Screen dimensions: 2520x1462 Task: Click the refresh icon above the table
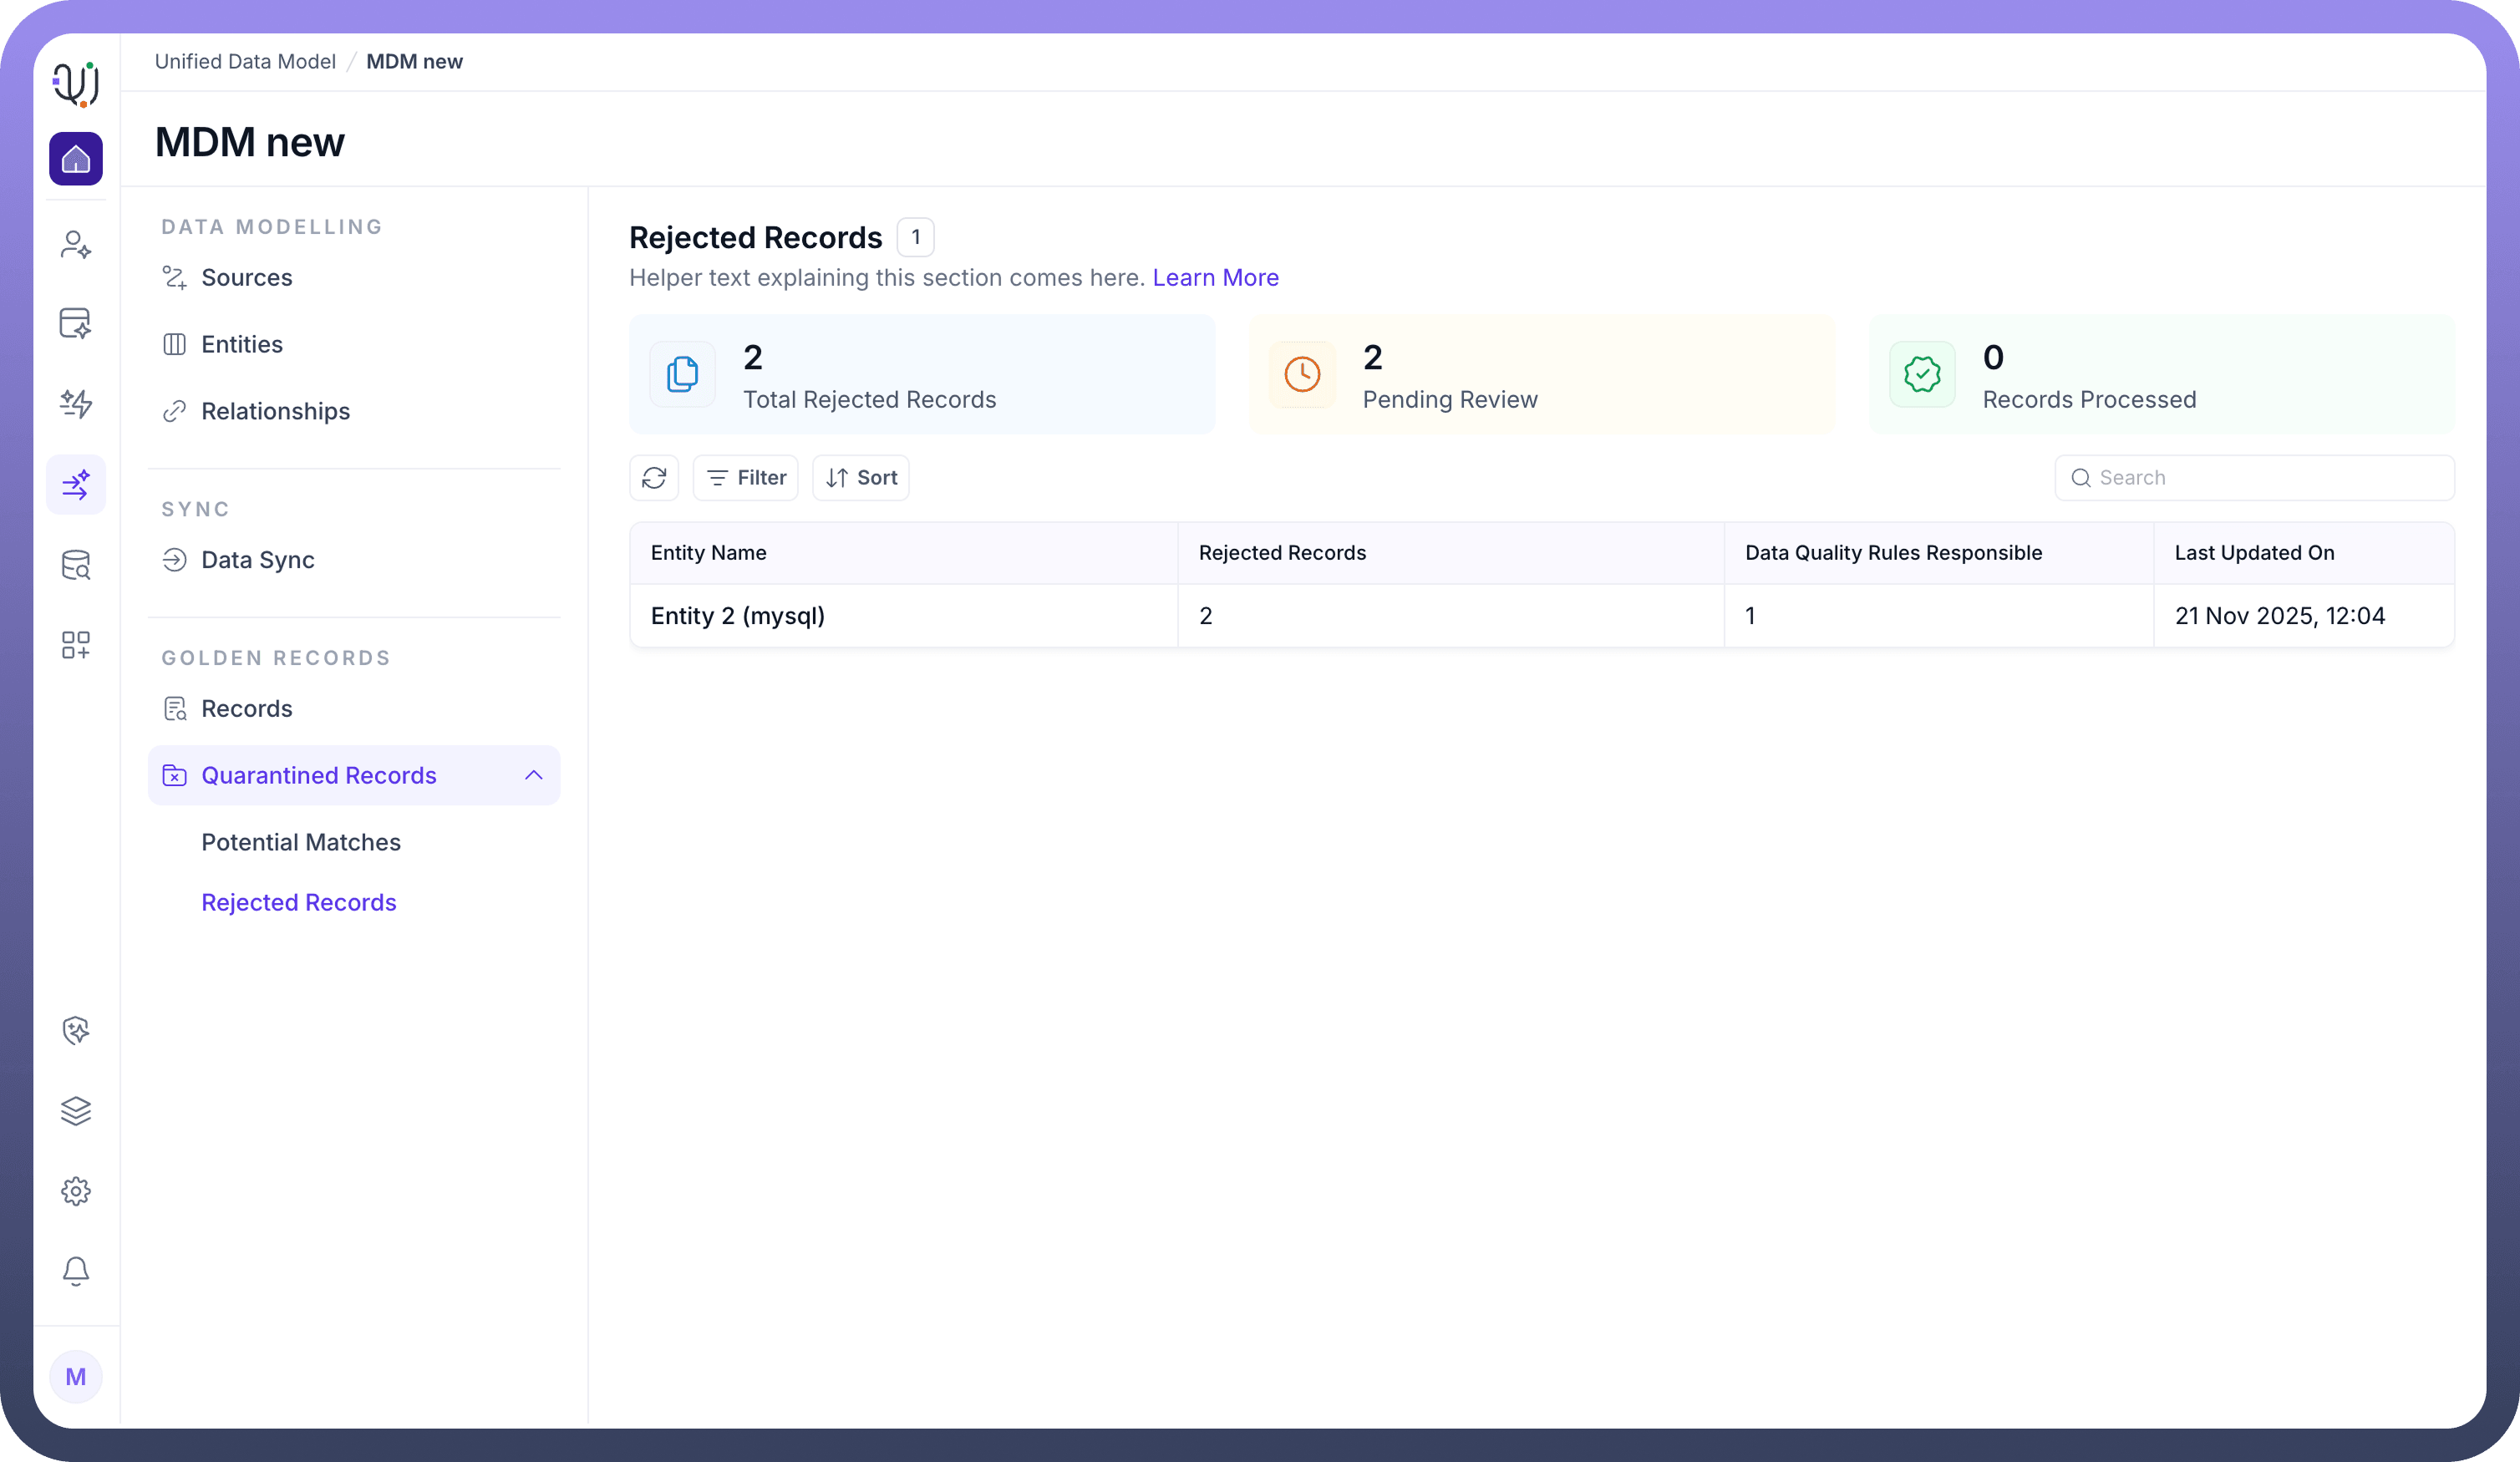[x=654, y=478]
